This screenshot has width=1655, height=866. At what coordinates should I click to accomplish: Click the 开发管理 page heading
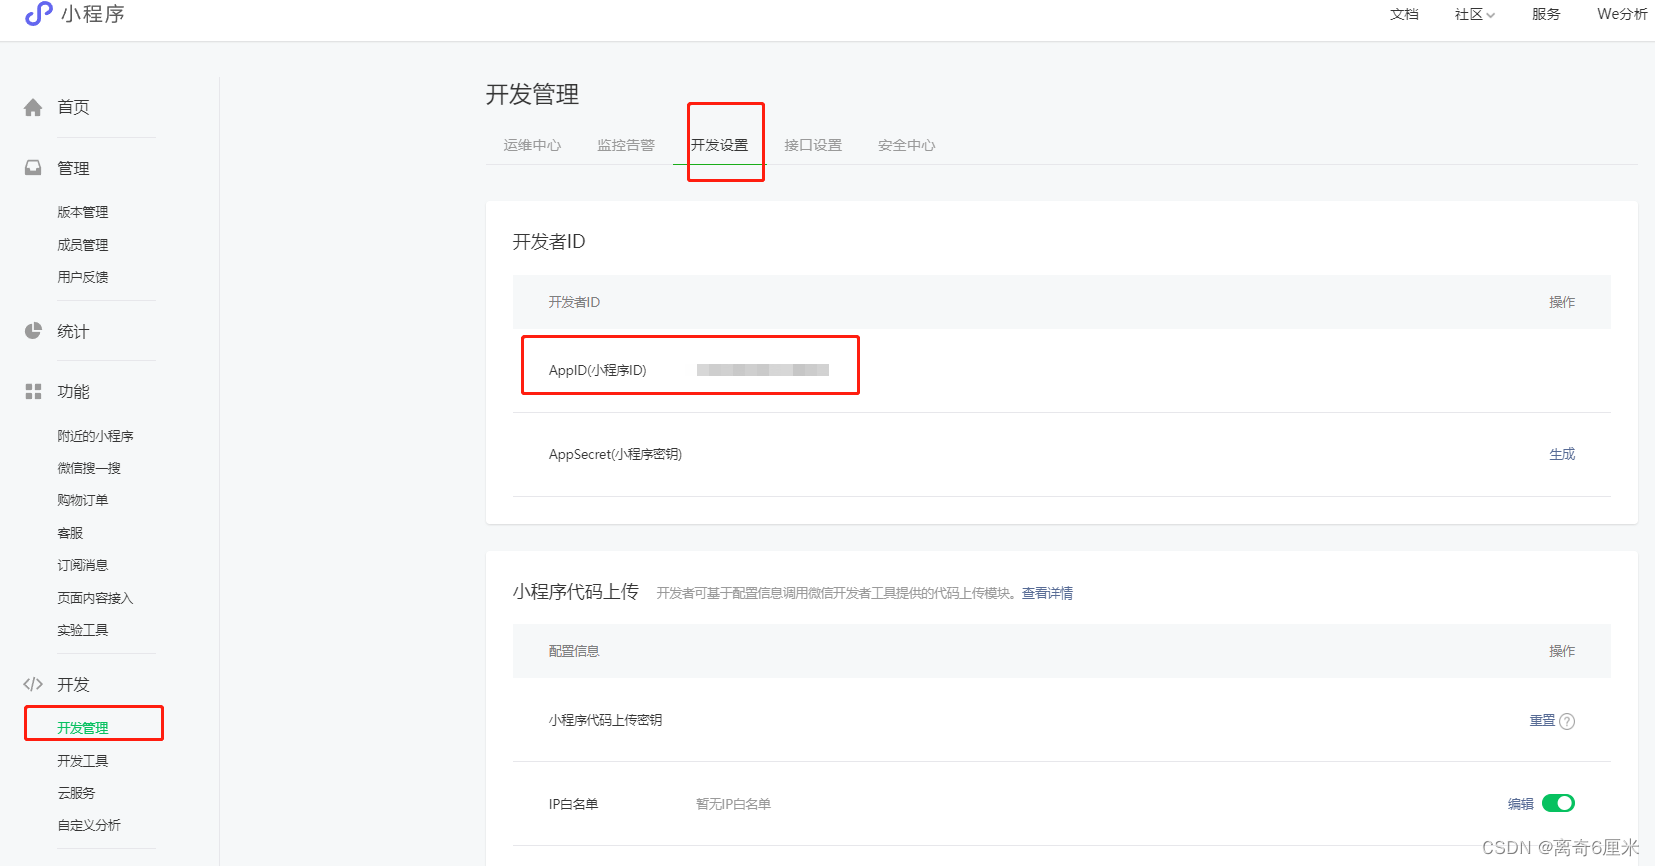532,94
